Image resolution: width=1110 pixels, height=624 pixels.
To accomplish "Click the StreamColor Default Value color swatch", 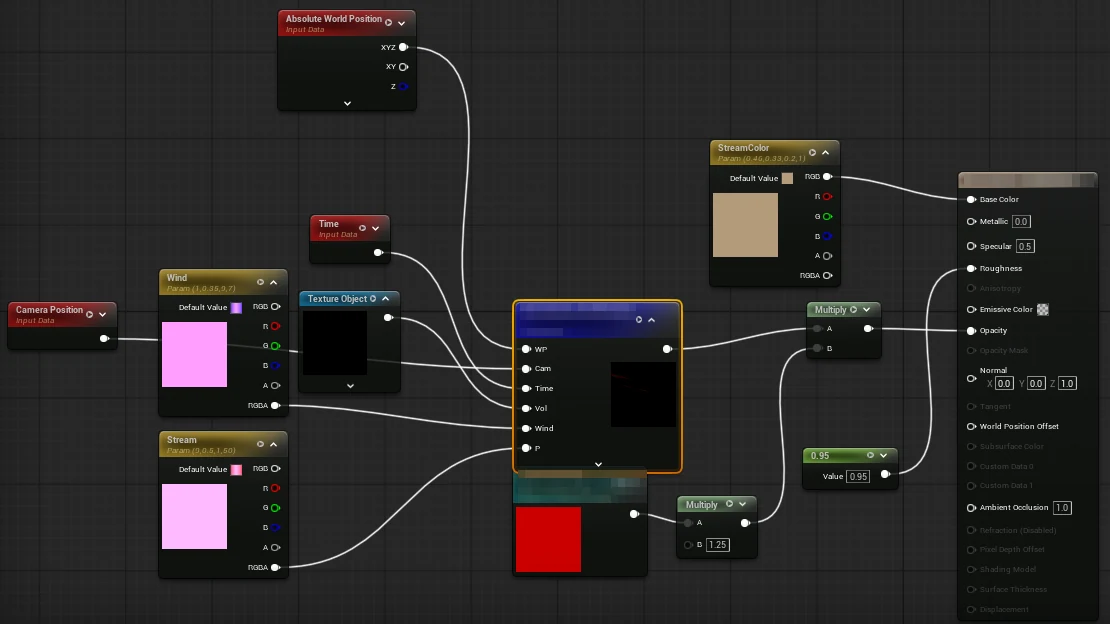I will [787, 178].
